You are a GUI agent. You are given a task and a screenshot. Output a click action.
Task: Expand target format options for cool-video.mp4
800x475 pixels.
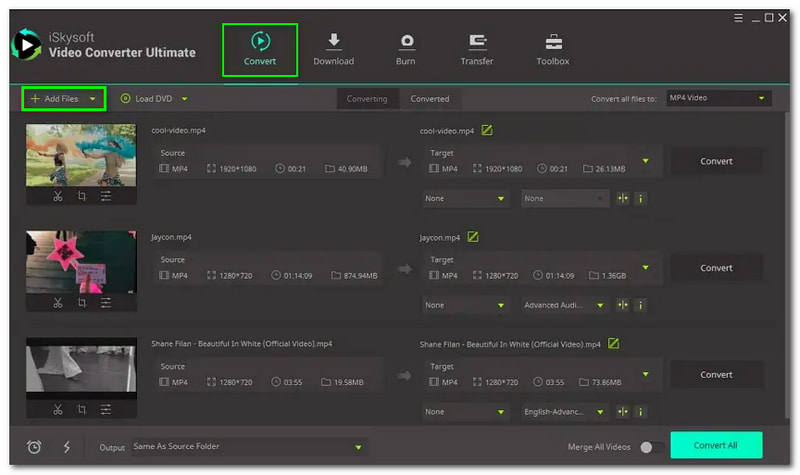coord(645,161)
